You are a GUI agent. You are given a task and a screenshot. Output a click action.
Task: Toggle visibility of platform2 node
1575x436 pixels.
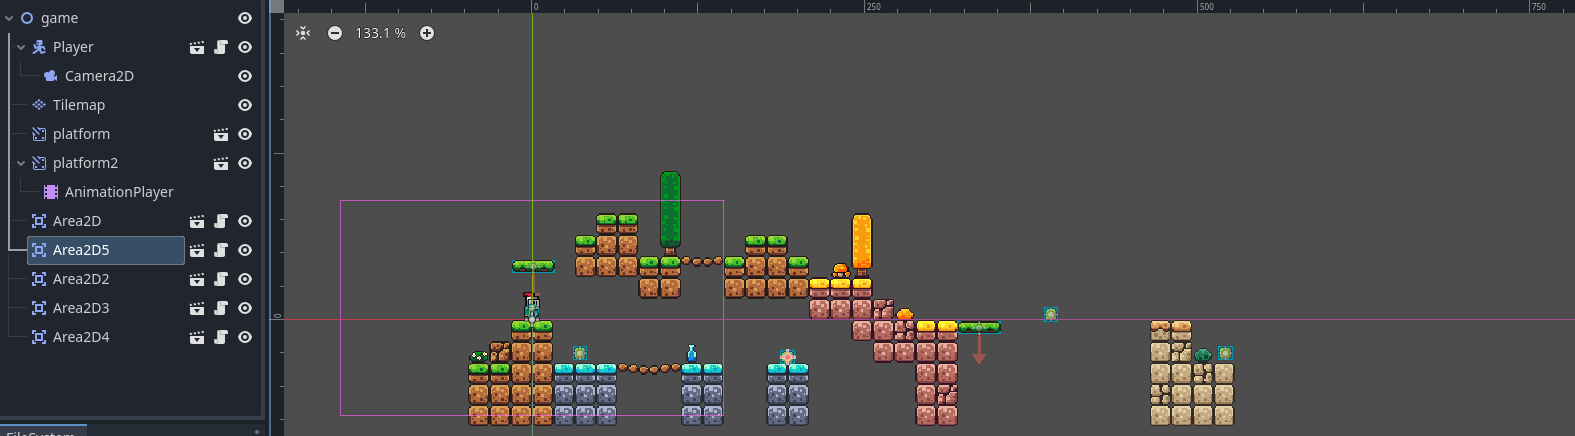[245, 163]
